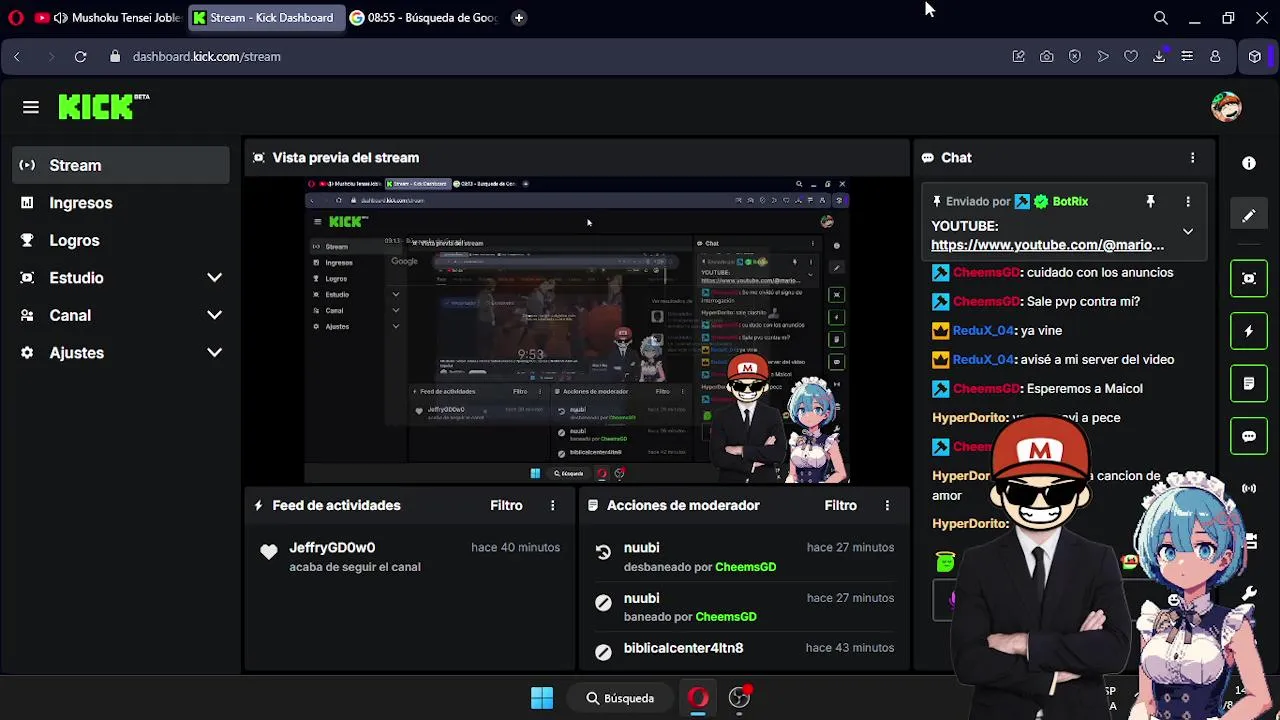This screenshot has width=1280, height=720.
Task: Open a new browser tab
Action: [518, 18]
